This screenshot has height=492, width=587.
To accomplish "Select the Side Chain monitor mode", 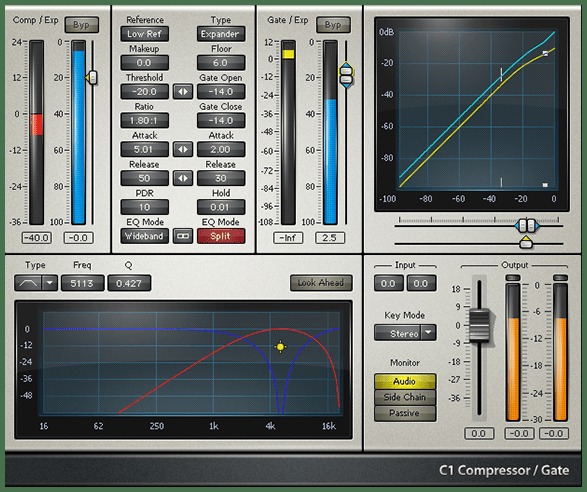I will pos(405,397).
